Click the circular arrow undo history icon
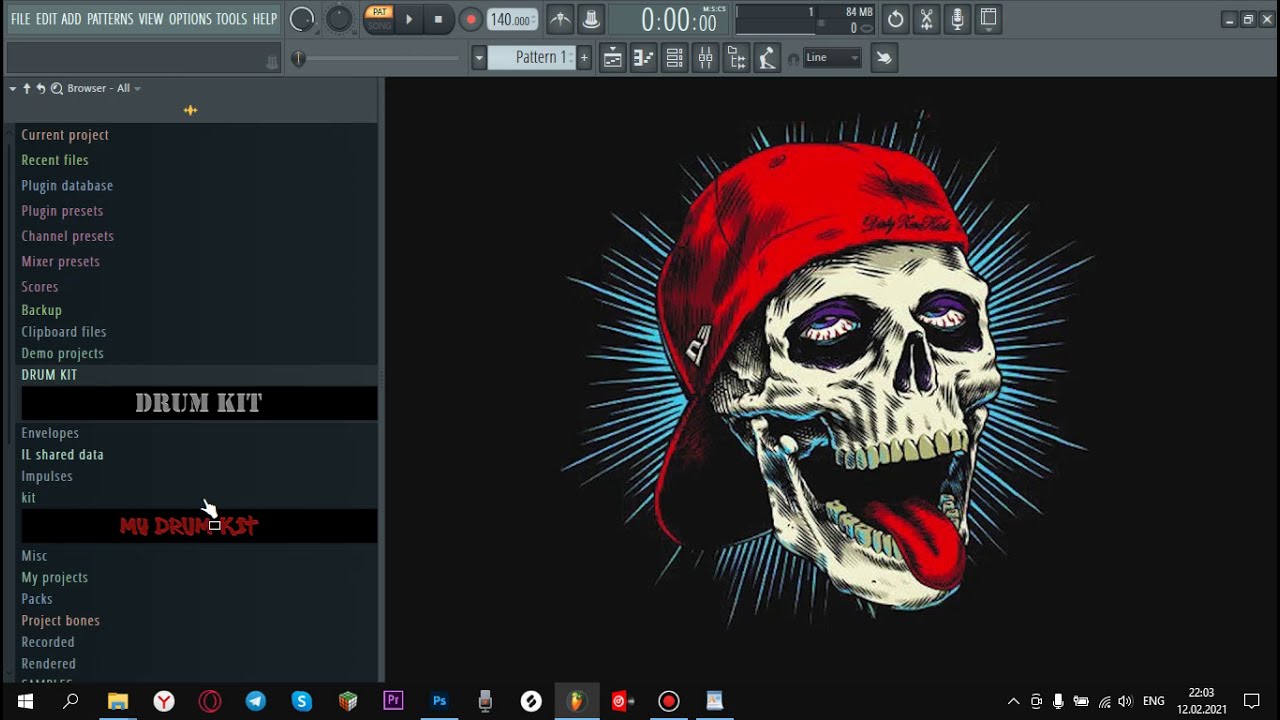The height and width of the screenshot is (720, 1280). [895, 19]
